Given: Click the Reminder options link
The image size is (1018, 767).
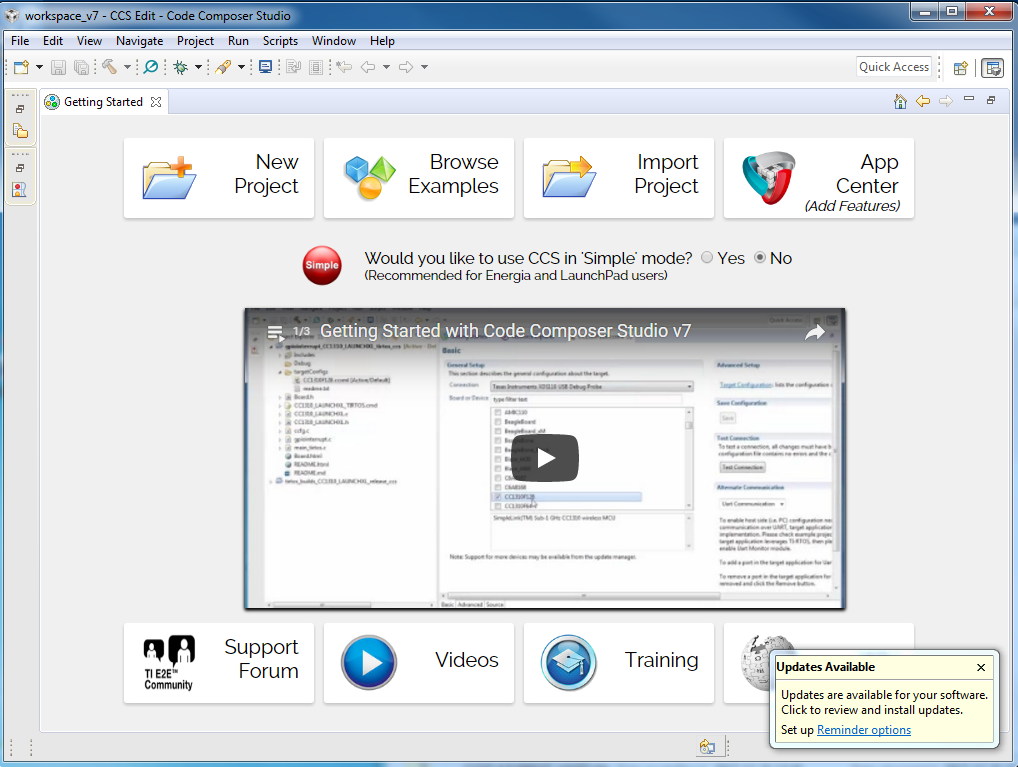Looking at the screenshot, I should pyautogui.click(x=863, y=730).
